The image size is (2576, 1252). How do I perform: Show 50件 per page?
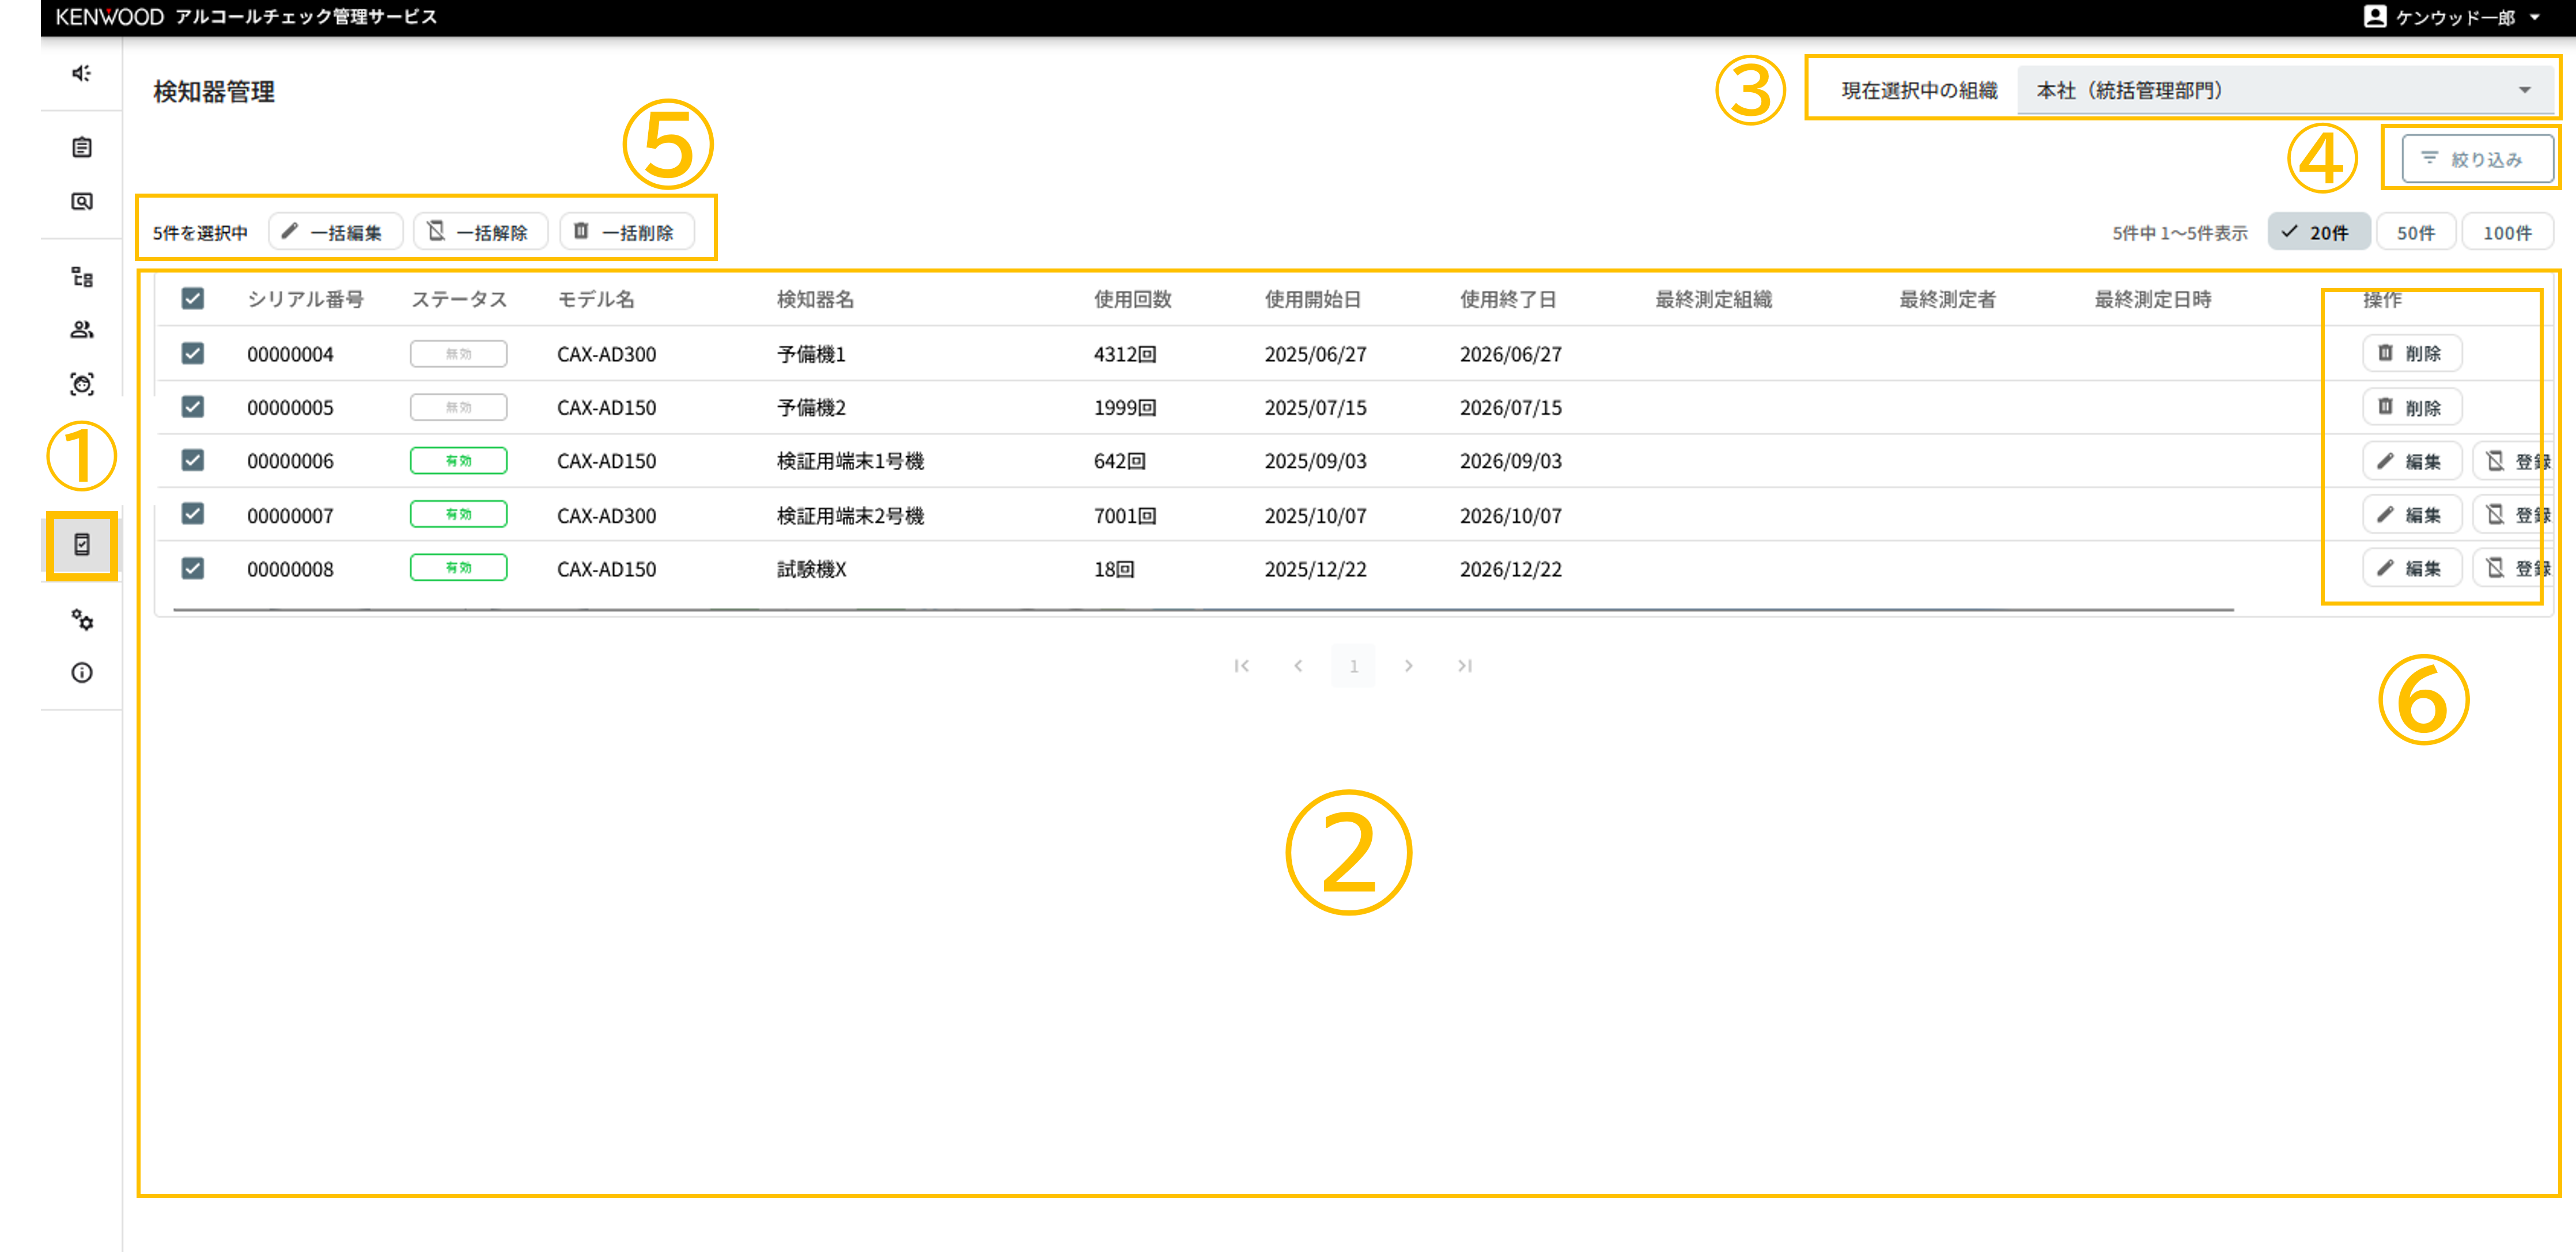2416,232
